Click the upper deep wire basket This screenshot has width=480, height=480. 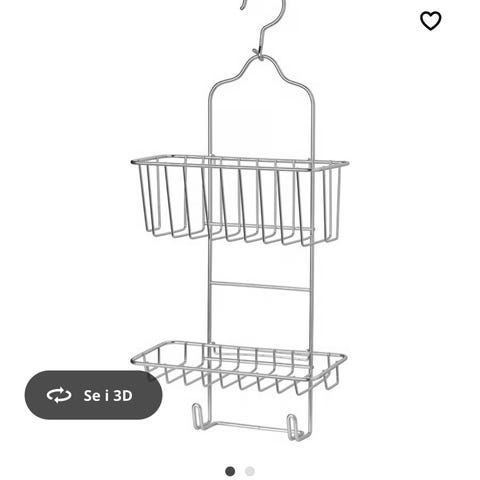pyautogui.click(x=240, y=200)
